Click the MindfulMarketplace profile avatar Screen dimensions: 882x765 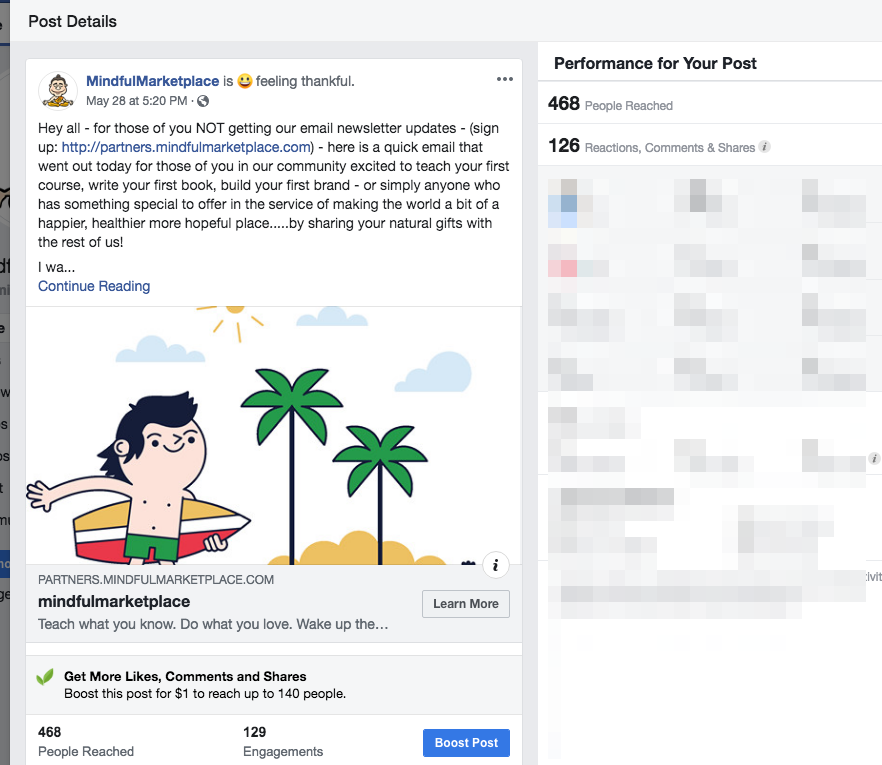click(58, 90)
